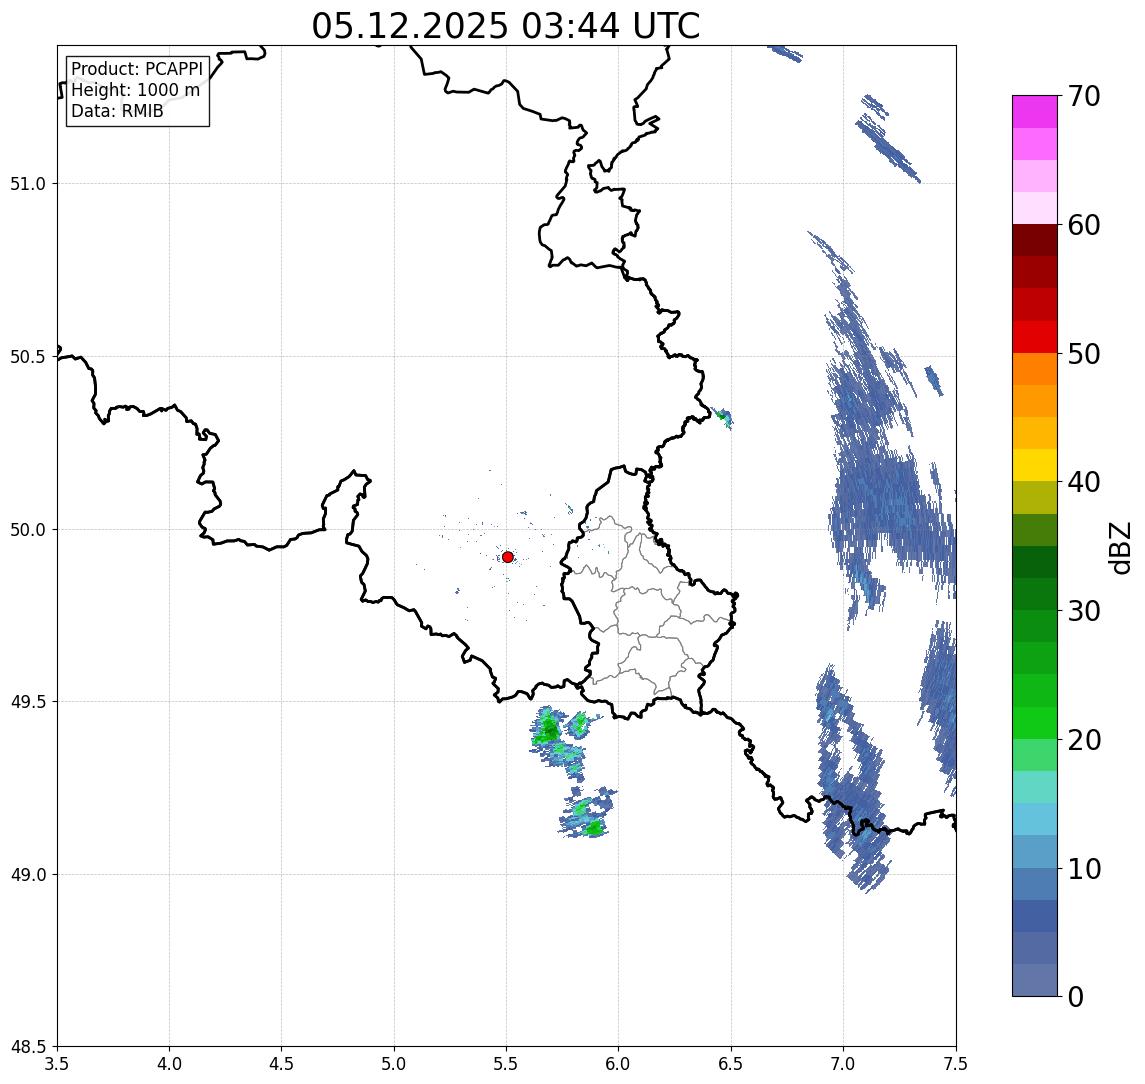This screenshot has height=1084, width=1145.
Task: Click the x-axis longitude label 6.5
Action: 731,1064
